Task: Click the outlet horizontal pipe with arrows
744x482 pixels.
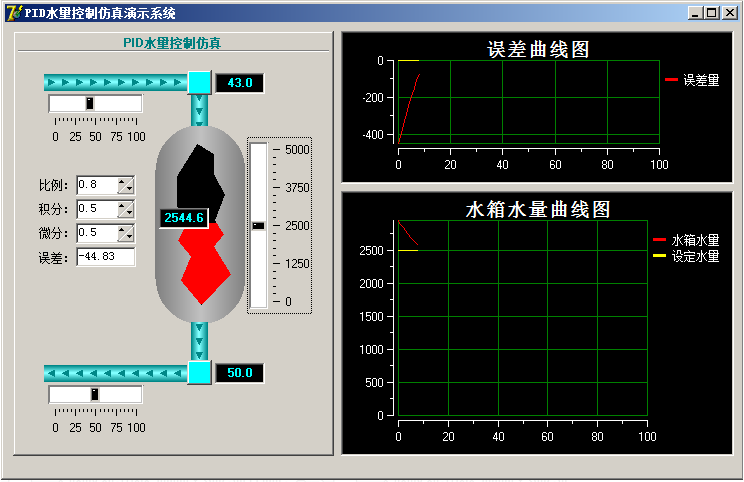Action: [116, 373]
